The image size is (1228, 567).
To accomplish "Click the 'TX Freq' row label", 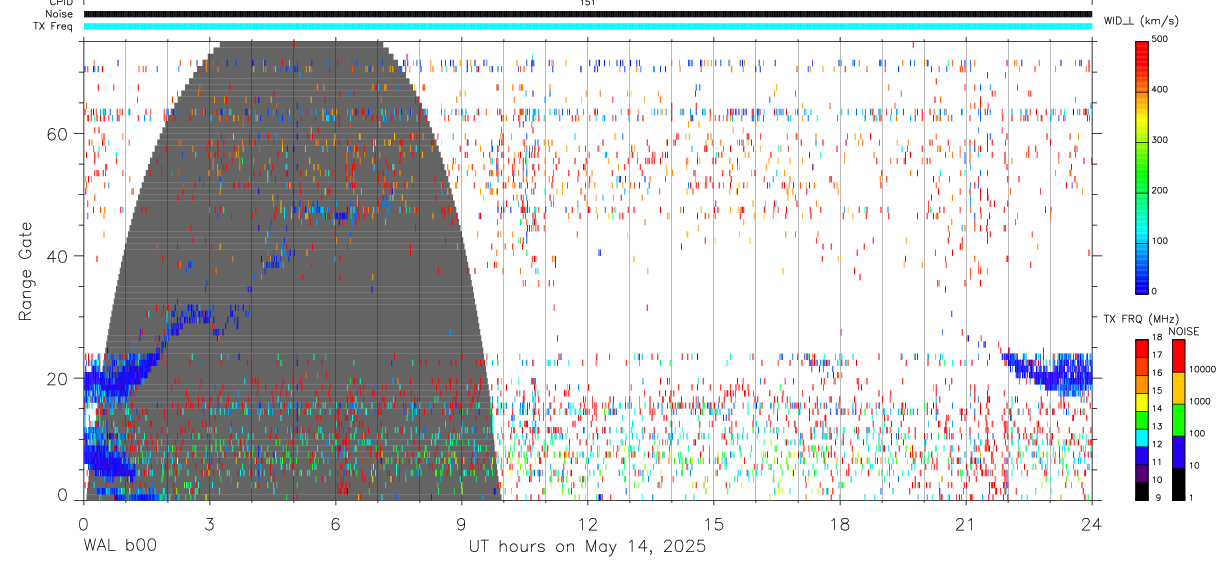I will [53, 26].
